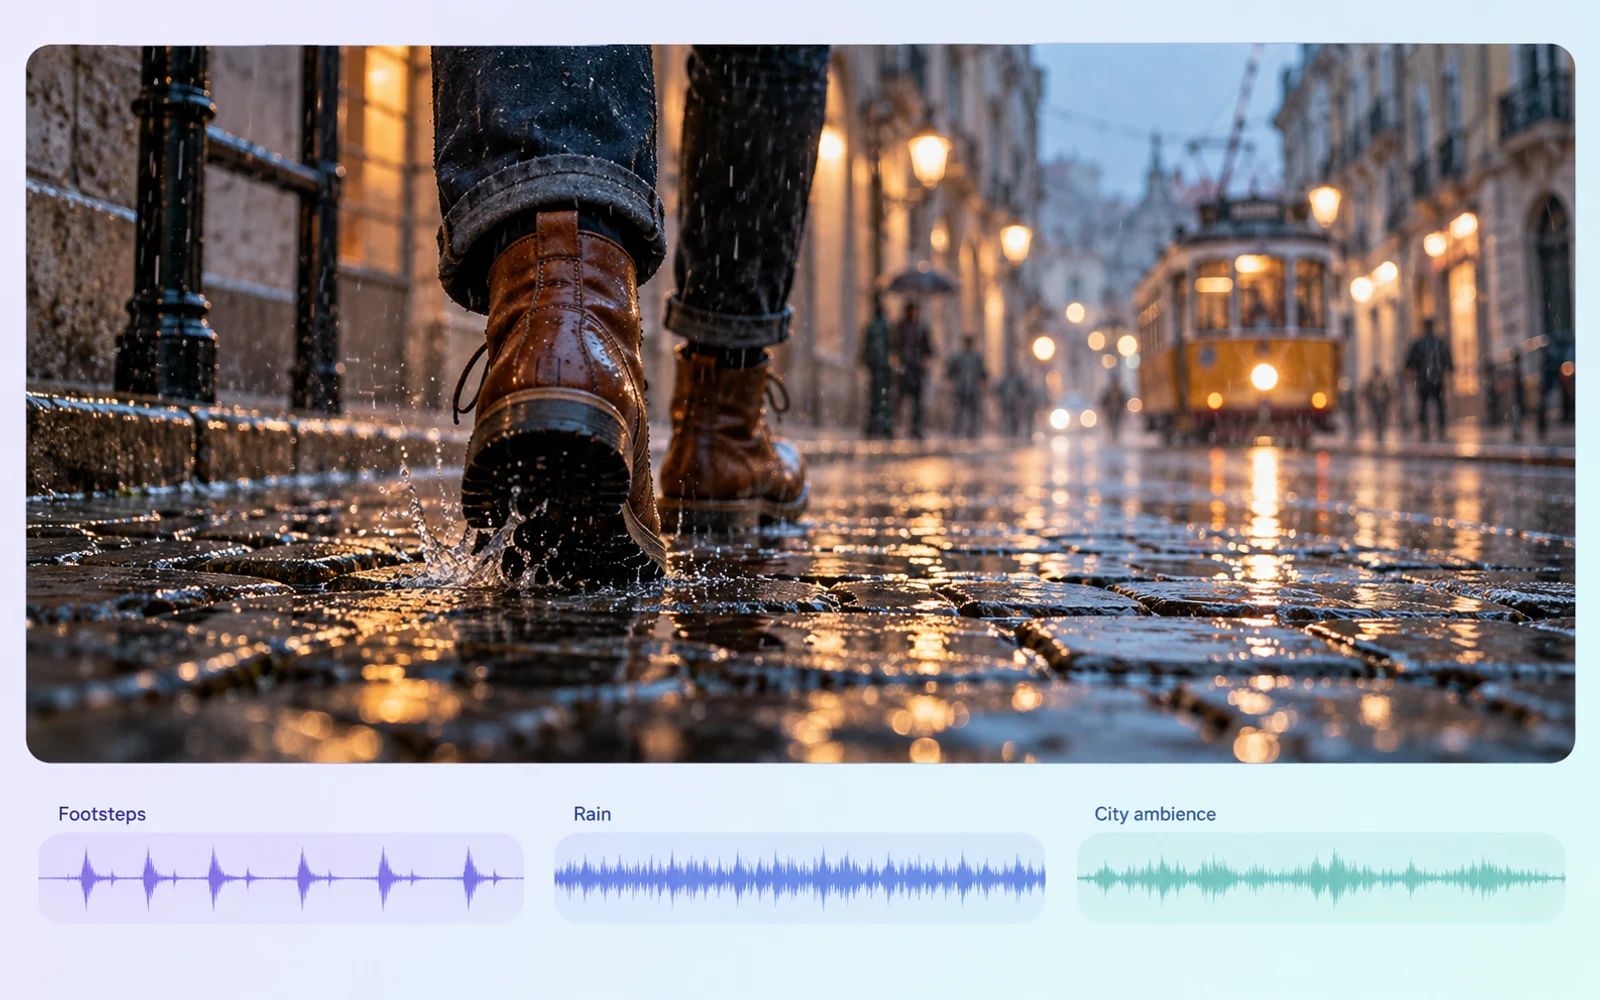Click the Footsteps label
Viewport: 1600px width, 1000px height.
point(102,814)
